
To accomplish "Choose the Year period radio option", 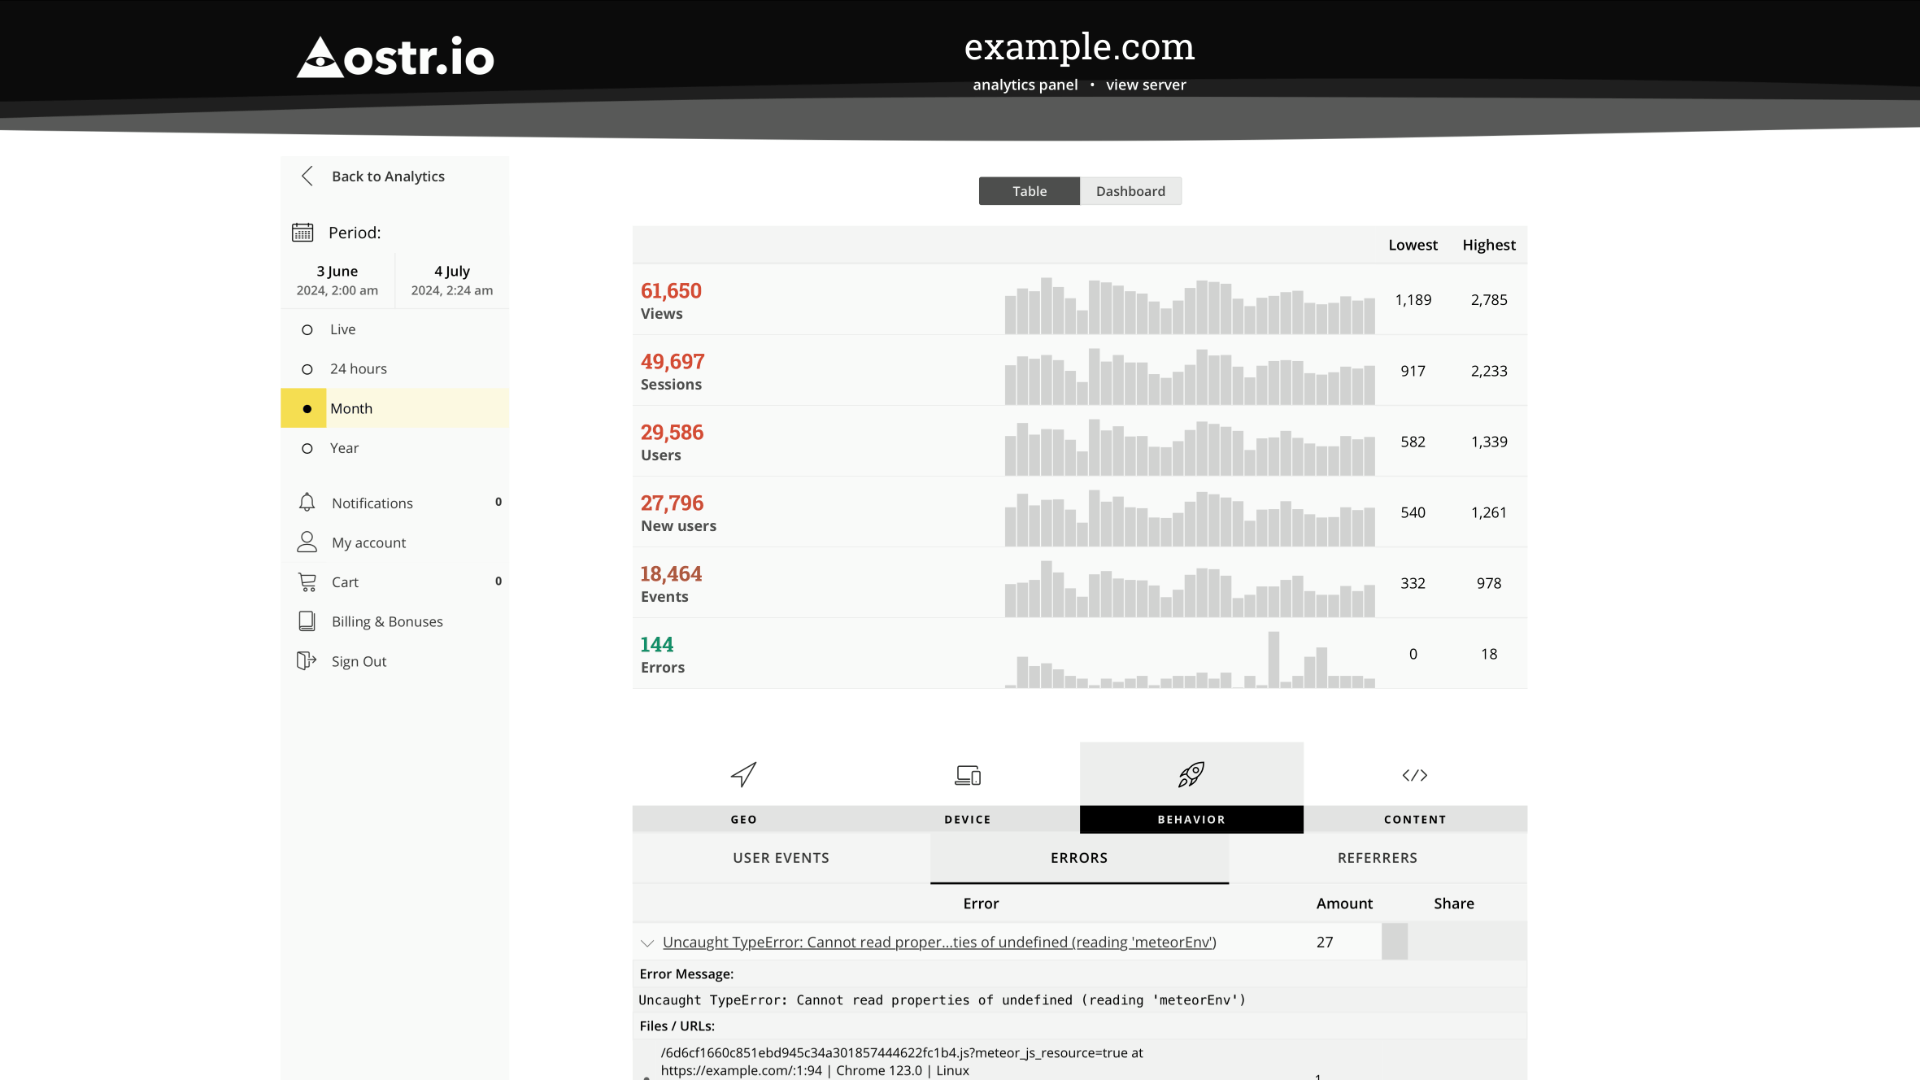I will 307,448.
